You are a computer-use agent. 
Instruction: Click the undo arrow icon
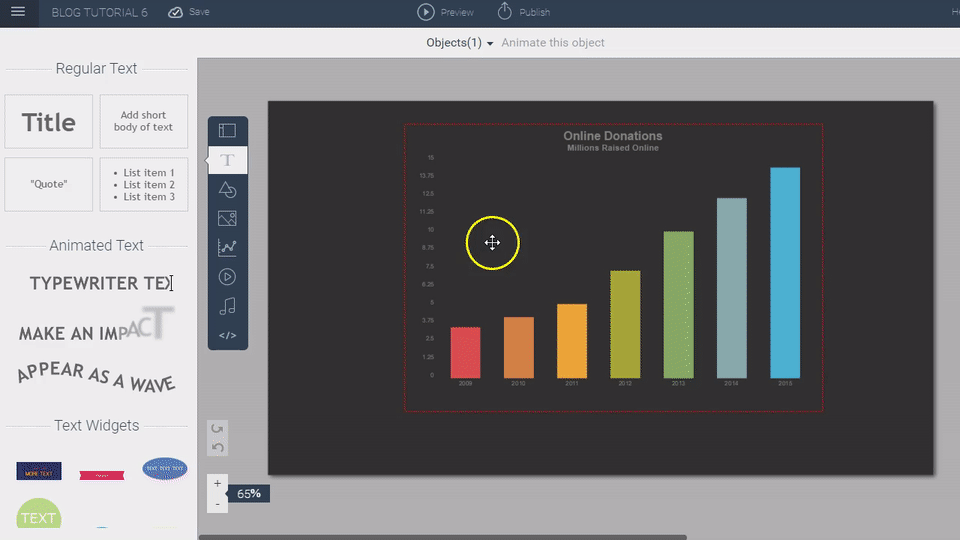(217, 447)
